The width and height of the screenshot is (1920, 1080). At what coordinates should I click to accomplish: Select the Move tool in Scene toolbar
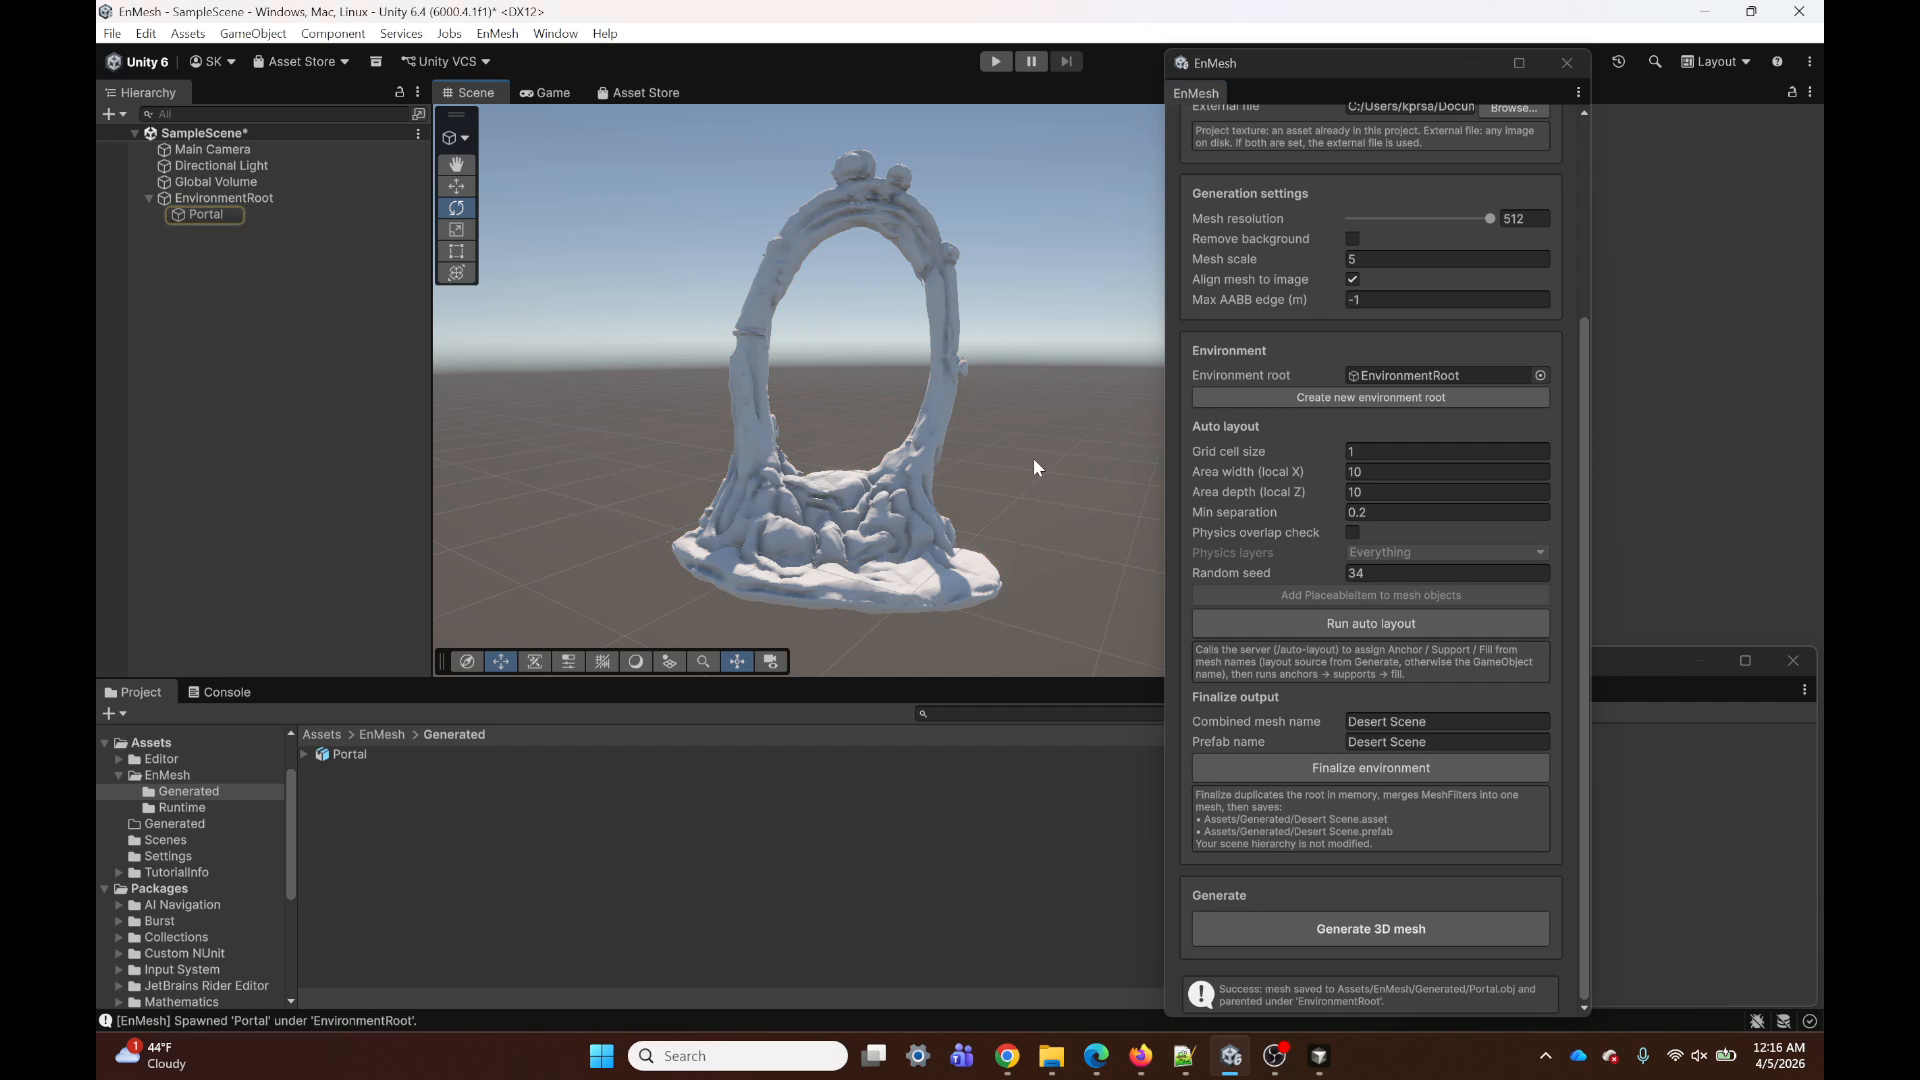pyautogui.click(x=456, y=186)
